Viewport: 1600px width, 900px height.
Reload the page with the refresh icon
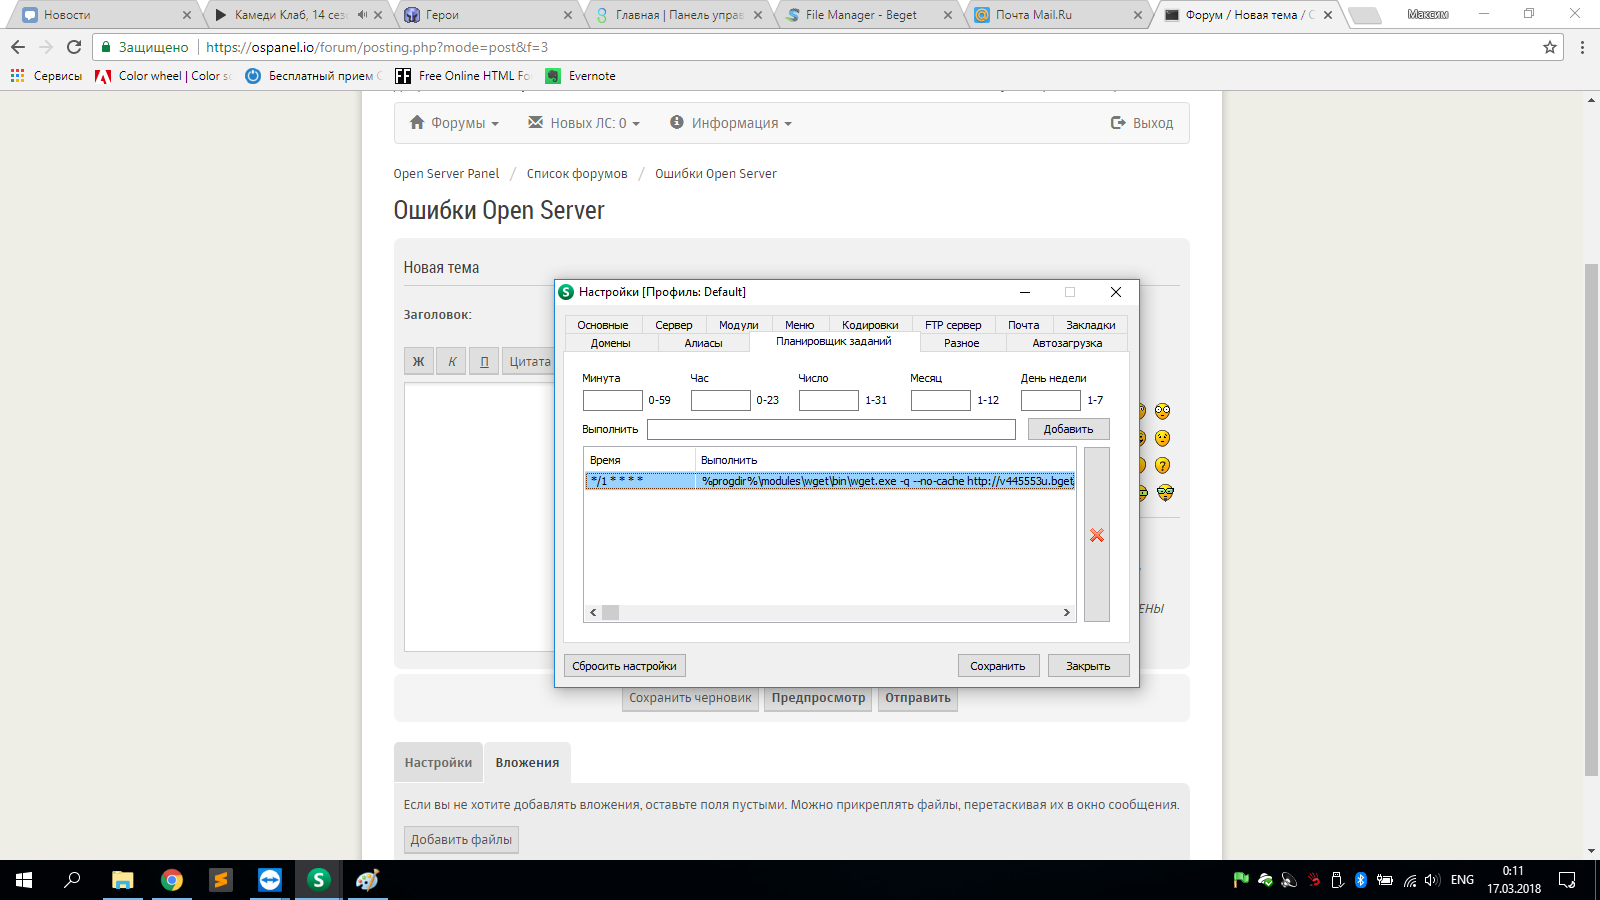click(74, 47)
